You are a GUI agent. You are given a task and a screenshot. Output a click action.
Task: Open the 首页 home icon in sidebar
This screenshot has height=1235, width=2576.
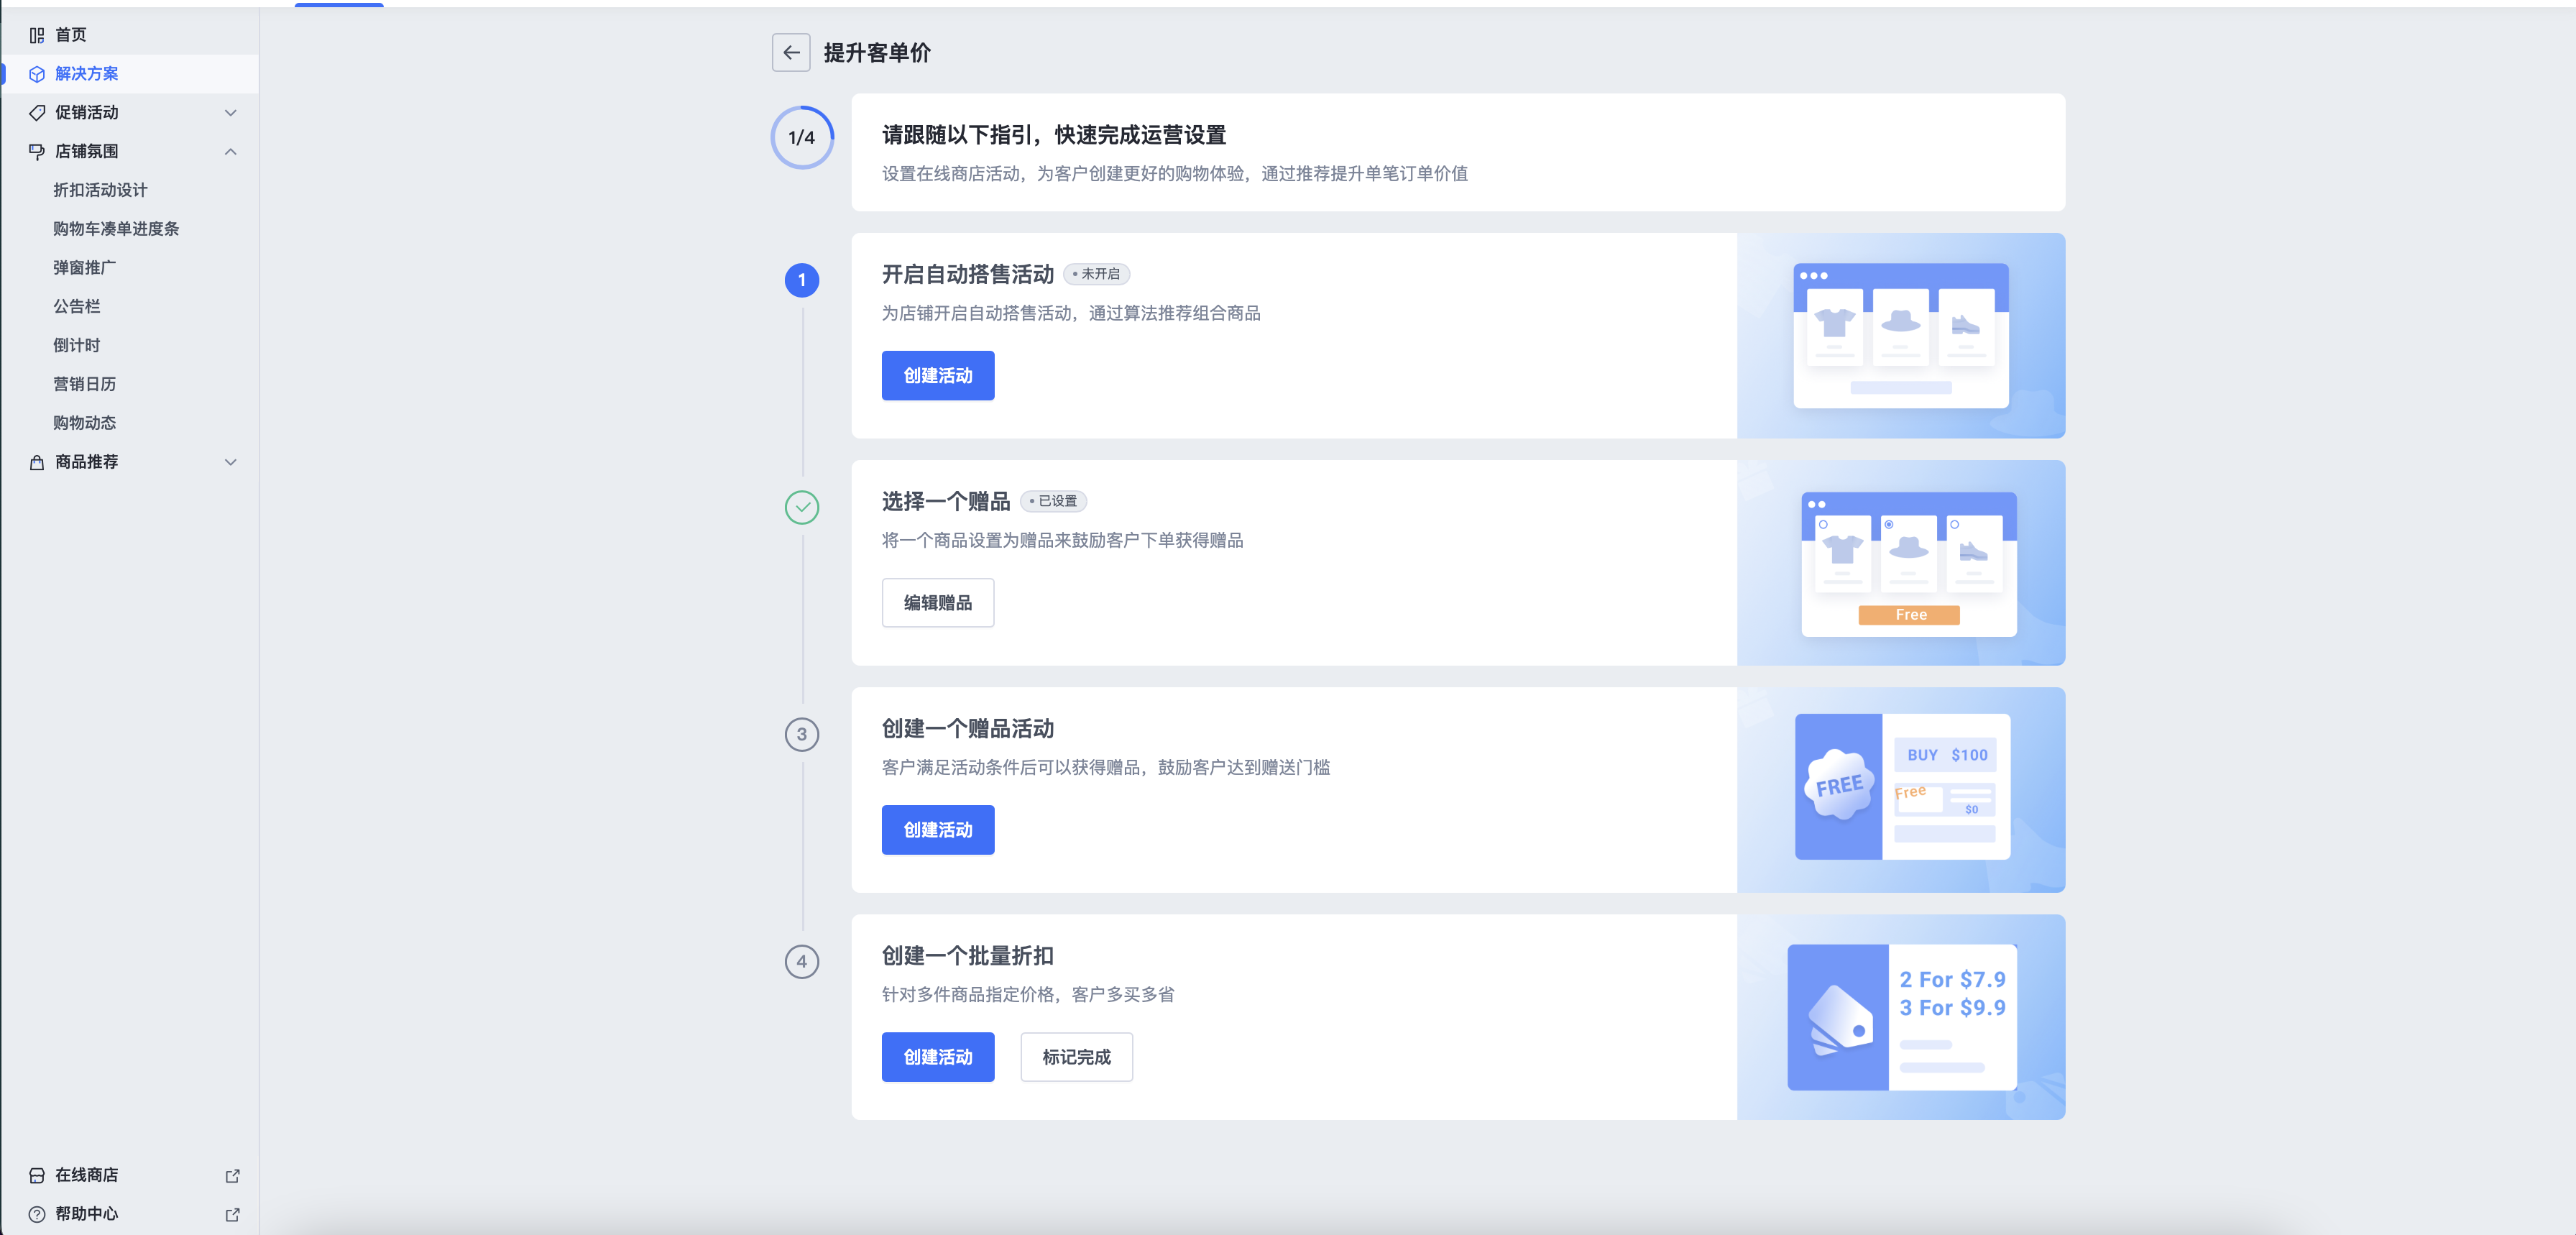[37, 33]
